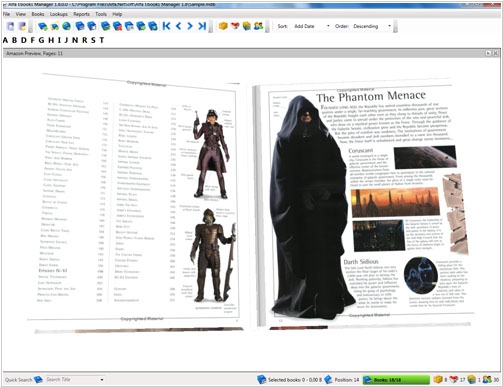Go to the next book record

pyautogui.click(x=190, y=26)
